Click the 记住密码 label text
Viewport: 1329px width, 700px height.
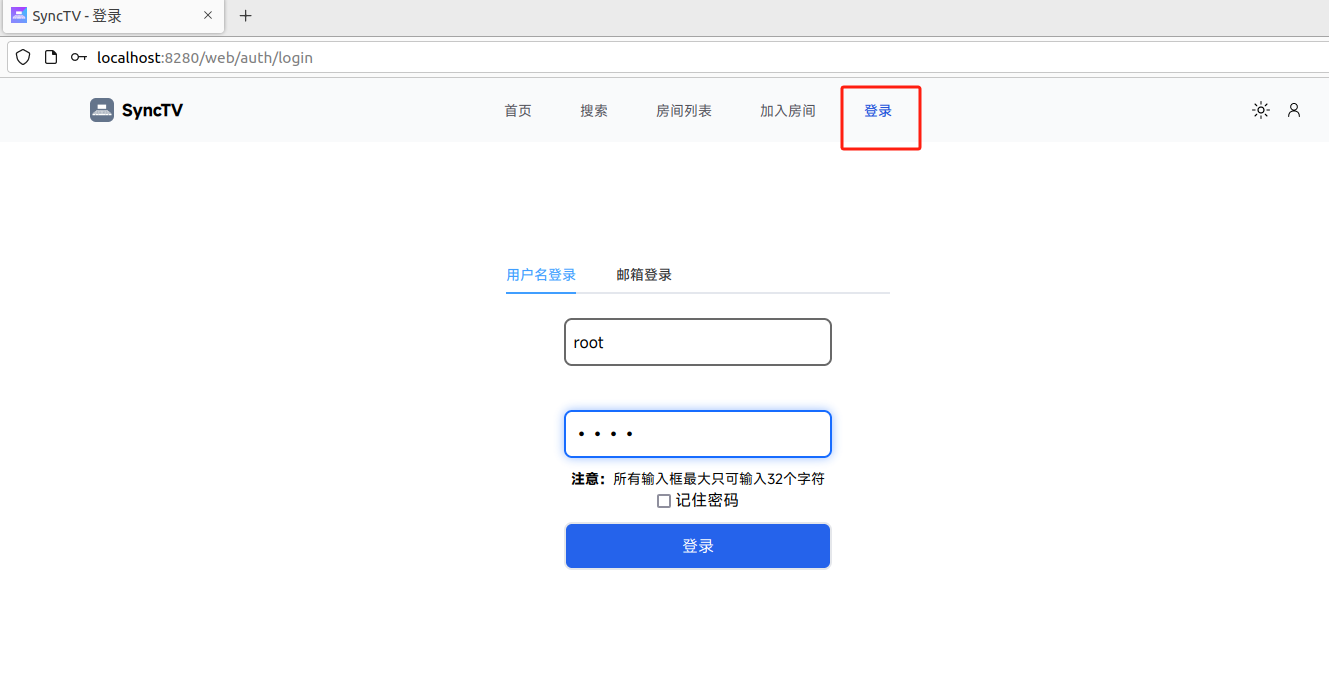[x=707, y=501]
